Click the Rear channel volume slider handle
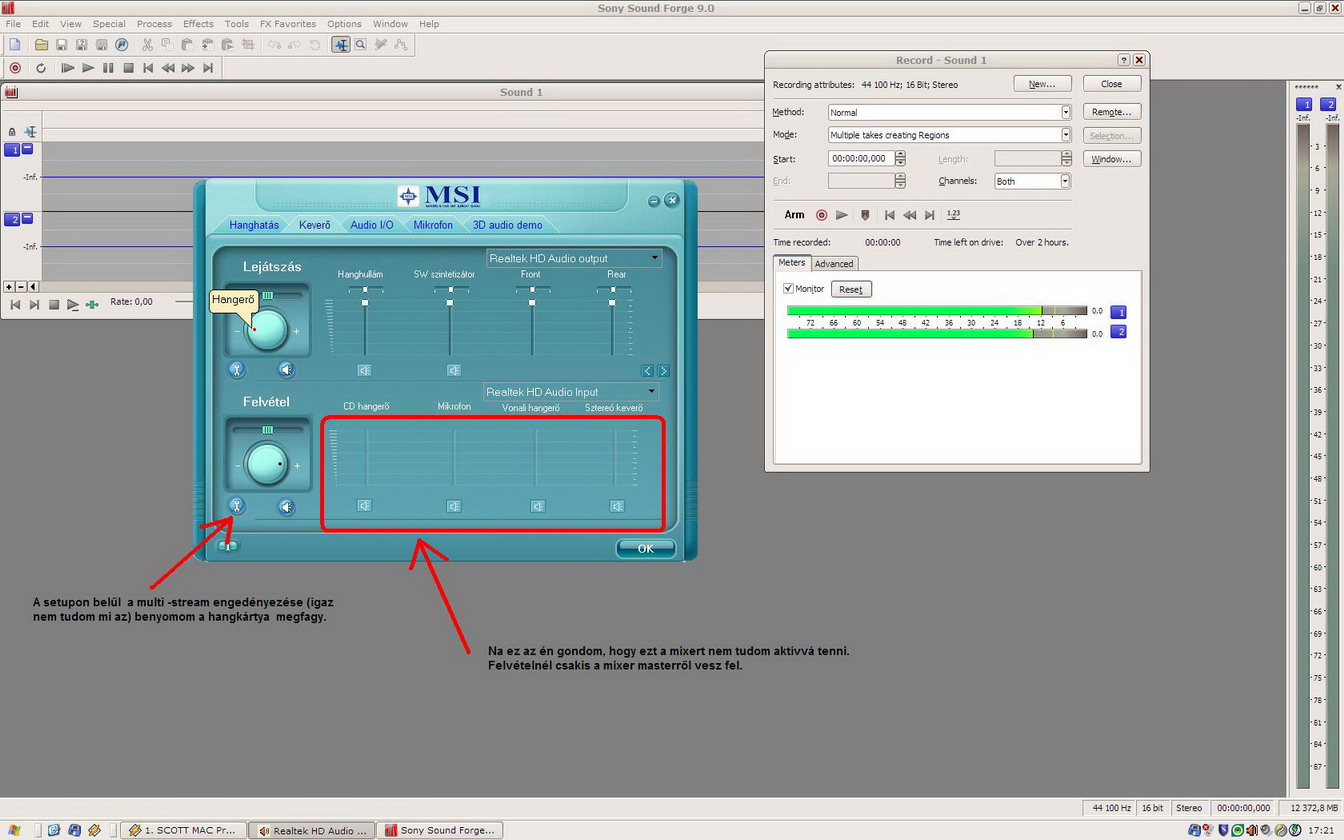 click(x=612, y=302)
